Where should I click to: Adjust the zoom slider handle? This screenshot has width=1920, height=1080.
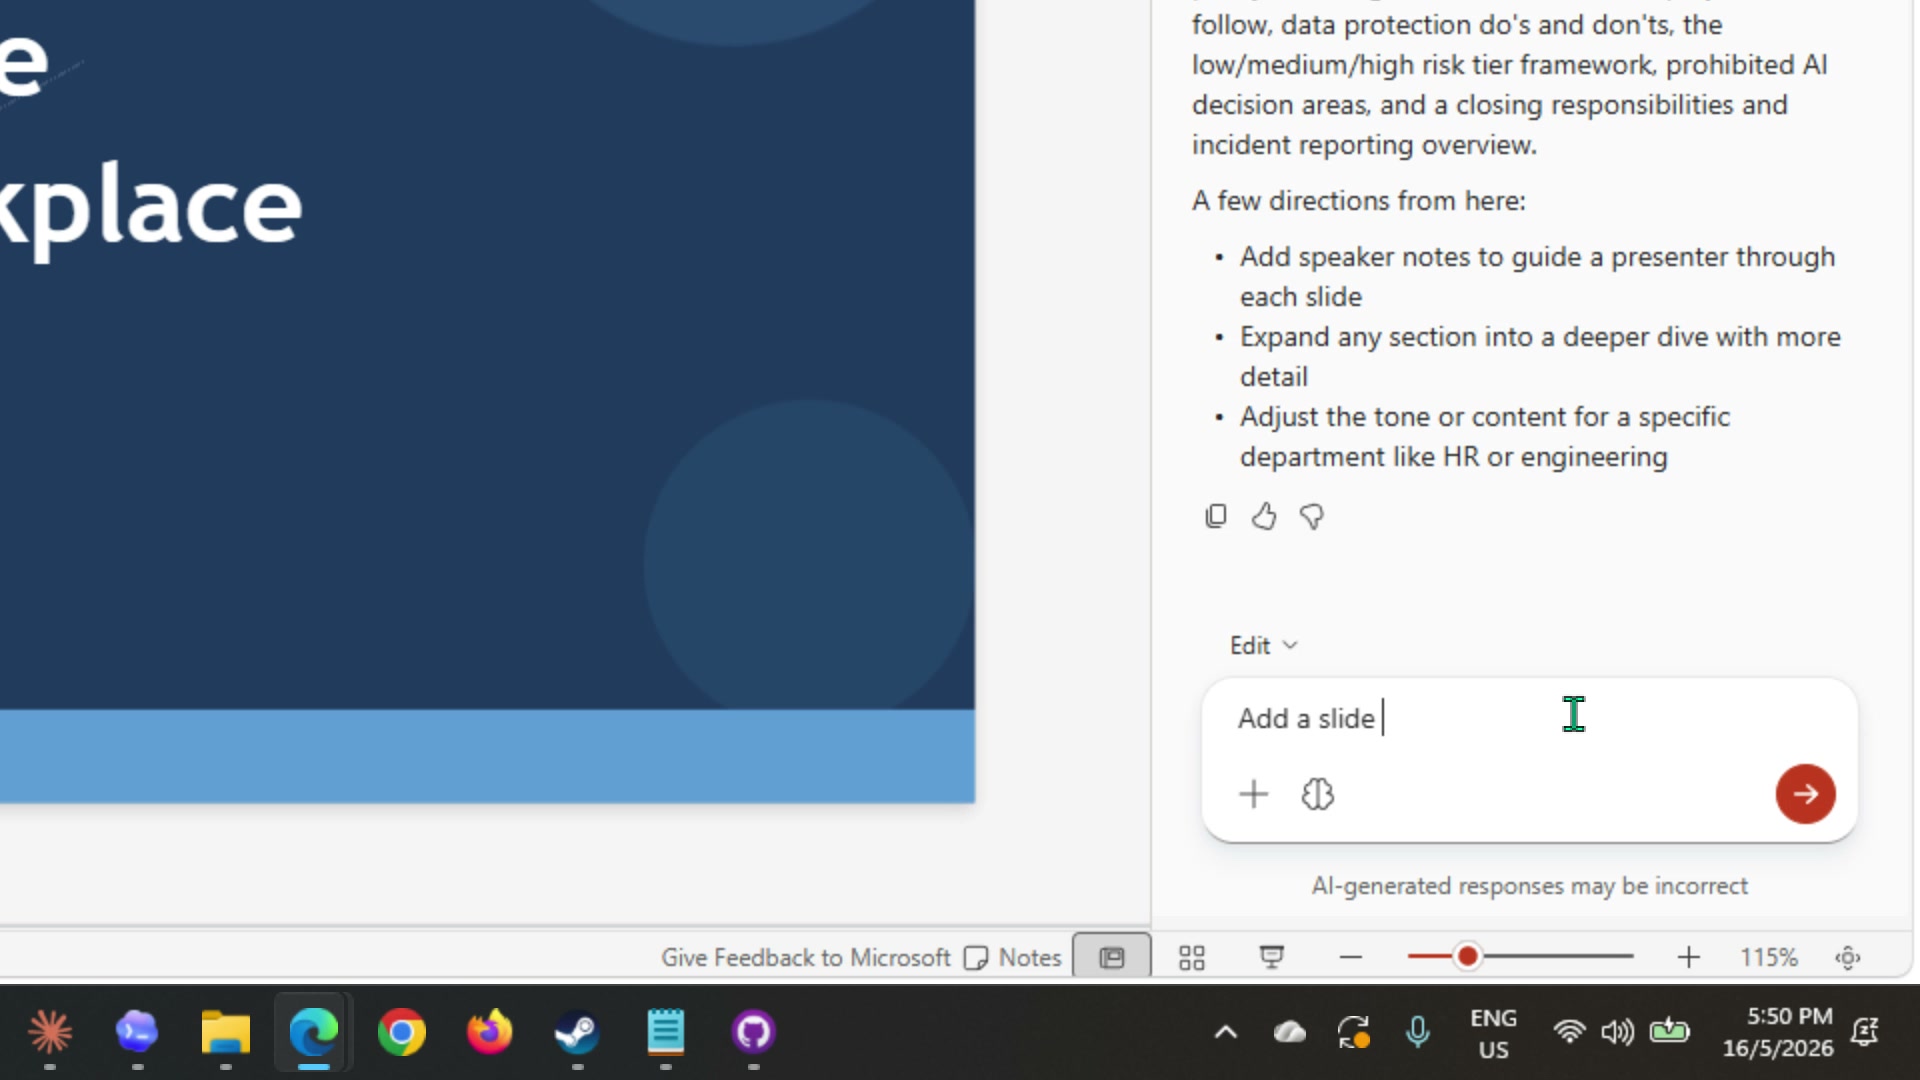point(1467,957)
